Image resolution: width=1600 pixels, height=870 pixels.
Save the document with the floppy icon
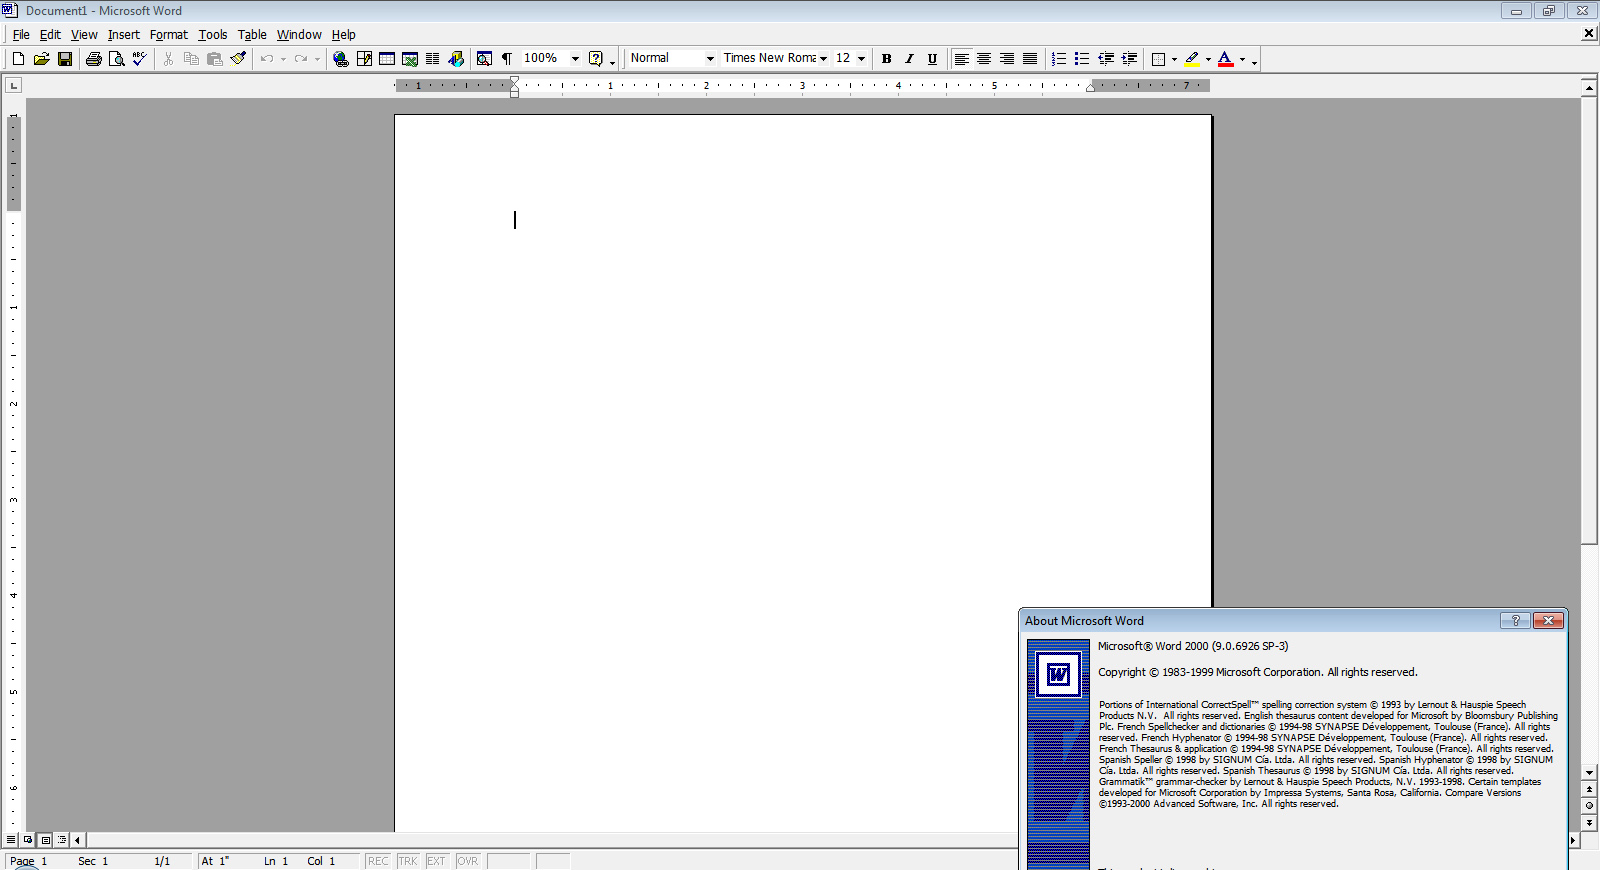(65, 59)
